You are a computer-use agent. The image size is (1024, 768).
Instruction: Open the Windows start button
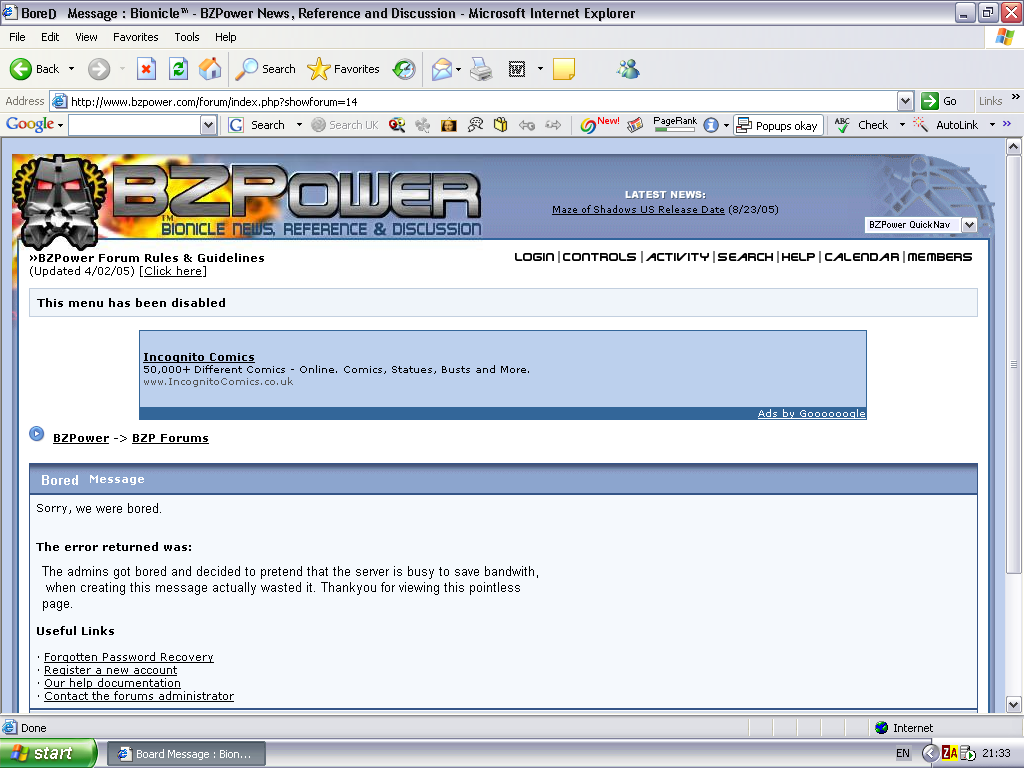click(x=48, y=754)
